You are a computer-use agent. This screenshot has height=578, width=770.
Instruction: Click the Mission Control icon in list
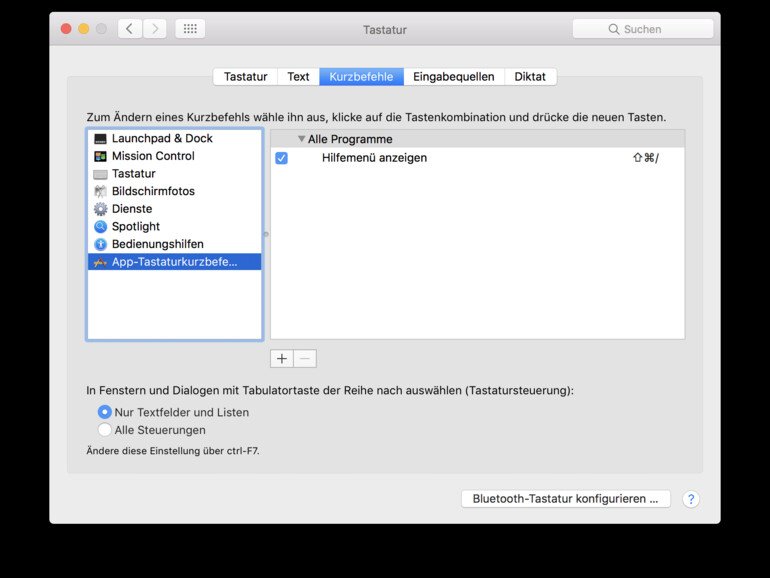coord(100,157)
